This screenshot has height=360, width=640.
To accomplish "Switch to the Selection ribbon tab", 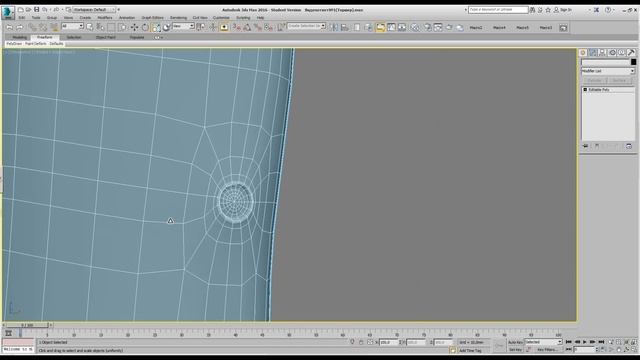I will click(74, 37).
